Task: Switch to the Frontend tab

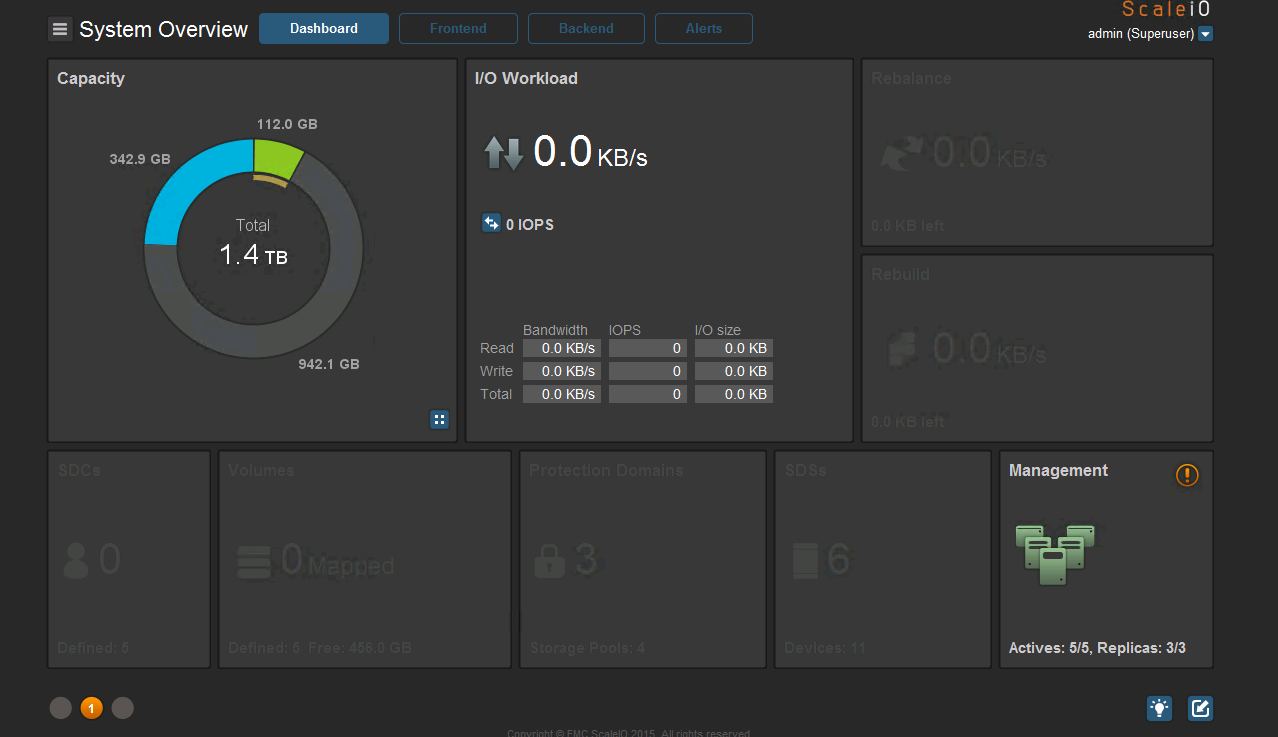Action: tap(457, 28)
